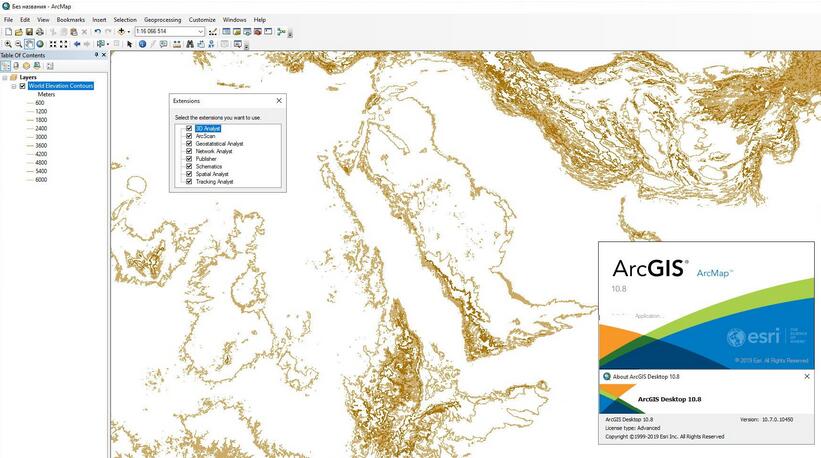The height and width of the screenshot is (458, 821).
Task: Open the Select Features dropdown arrow
Action: tap(108, 44)
